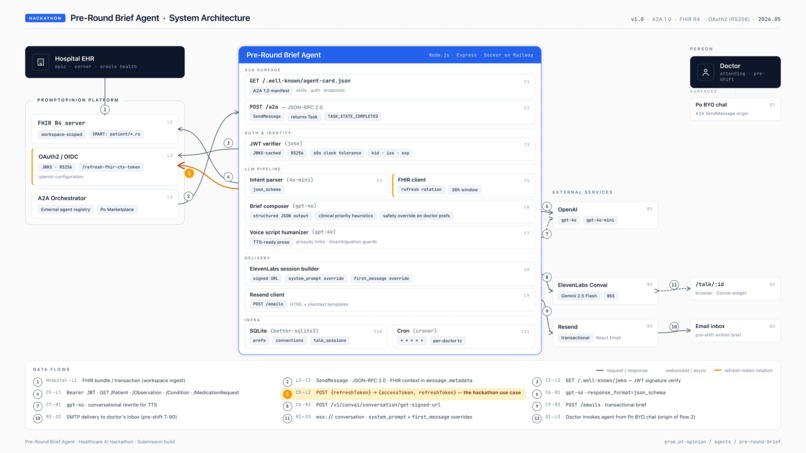This screenshot has height=453, width=806.
Task: Click the Gemini 2.5 Flash tag
Action: 579,296
